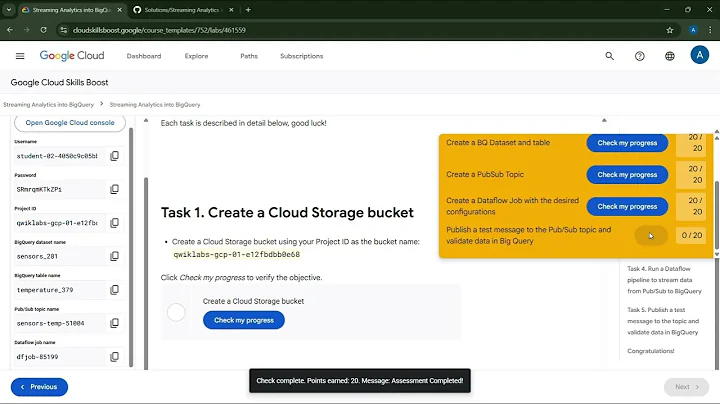Bookmark this page with the star
The height and width of the screenshot is (404, 720).
(669, 30)
